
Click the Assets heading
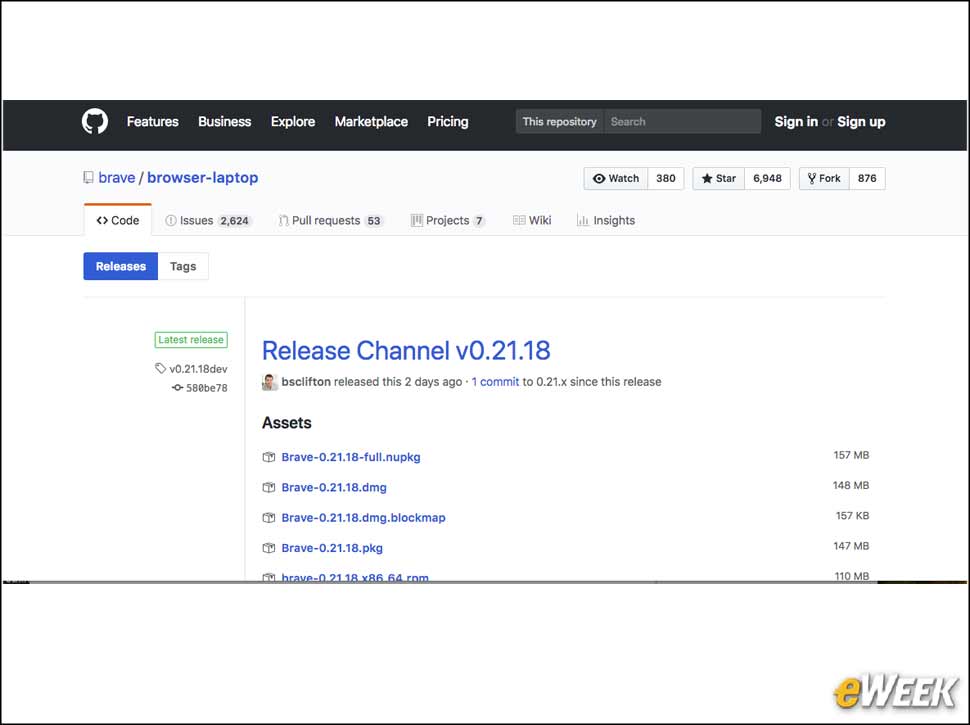pos(286,423)
